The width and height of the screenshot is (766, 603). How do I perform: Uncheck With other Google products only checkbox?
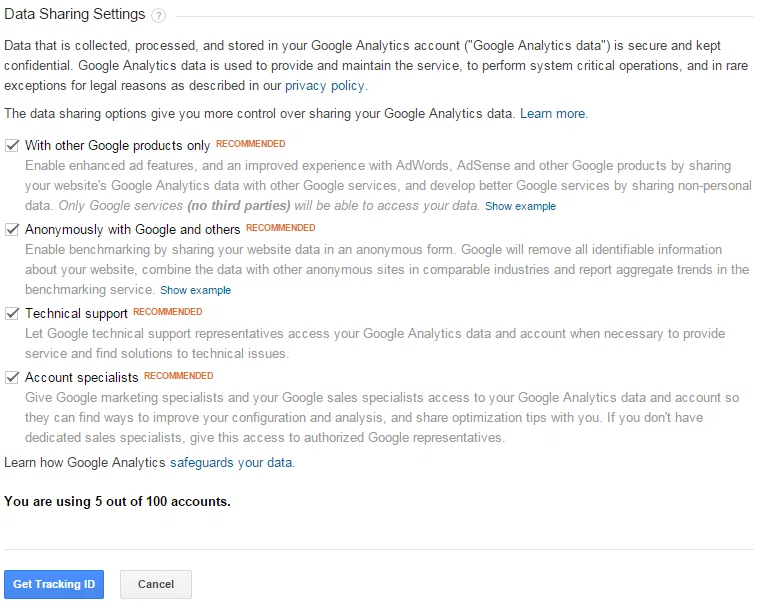(12, 145)
